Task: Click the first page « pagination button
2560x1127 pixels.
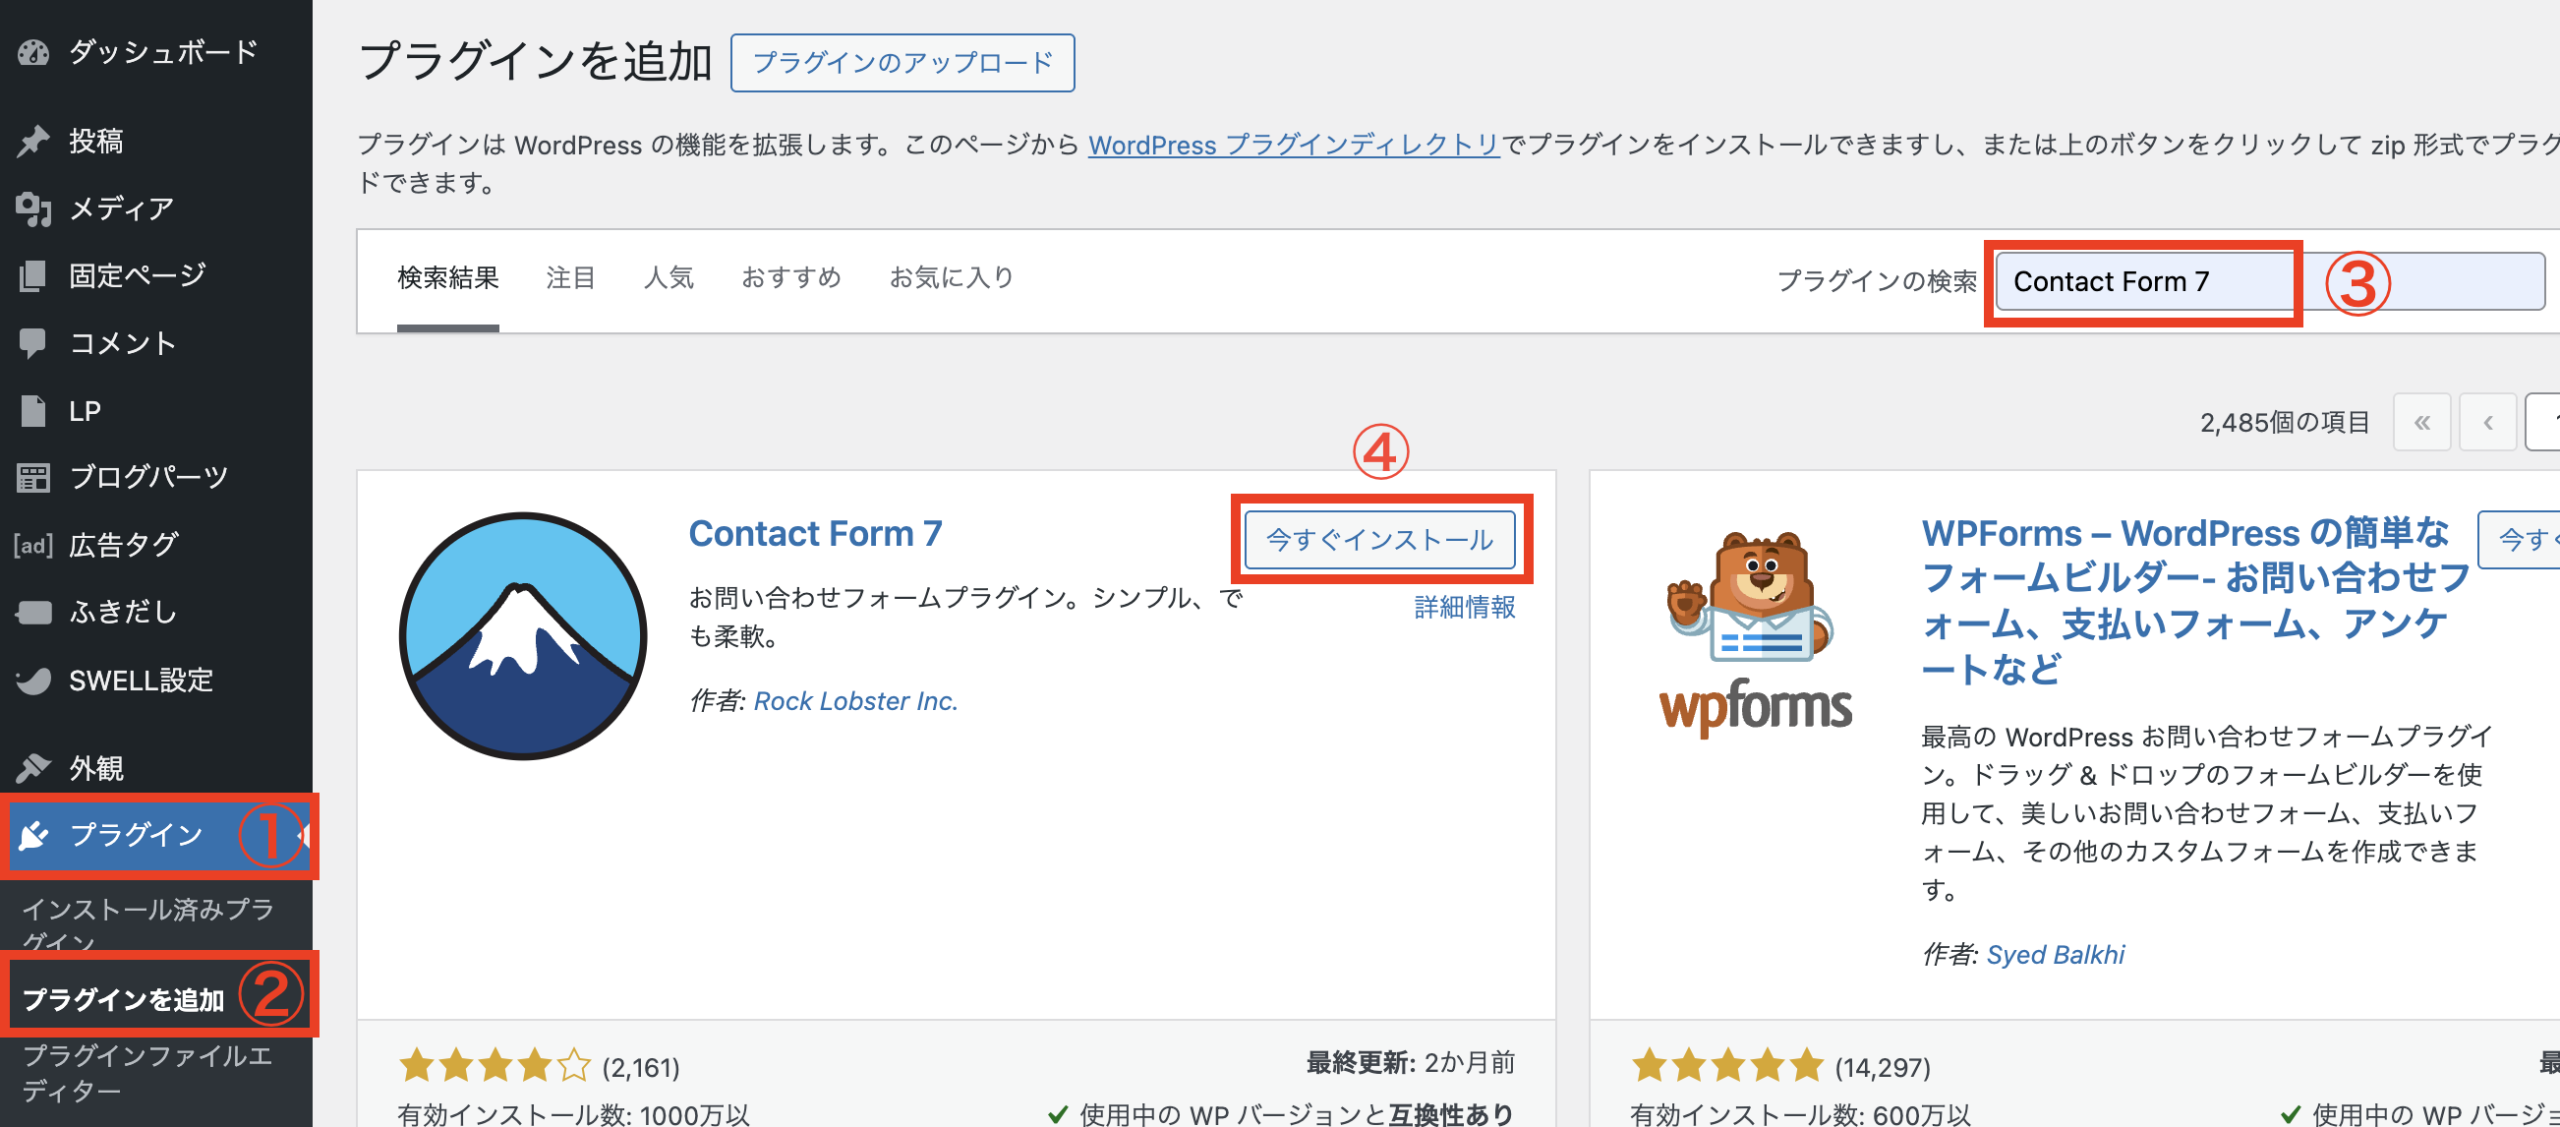Action: (x=2422, y=423)
